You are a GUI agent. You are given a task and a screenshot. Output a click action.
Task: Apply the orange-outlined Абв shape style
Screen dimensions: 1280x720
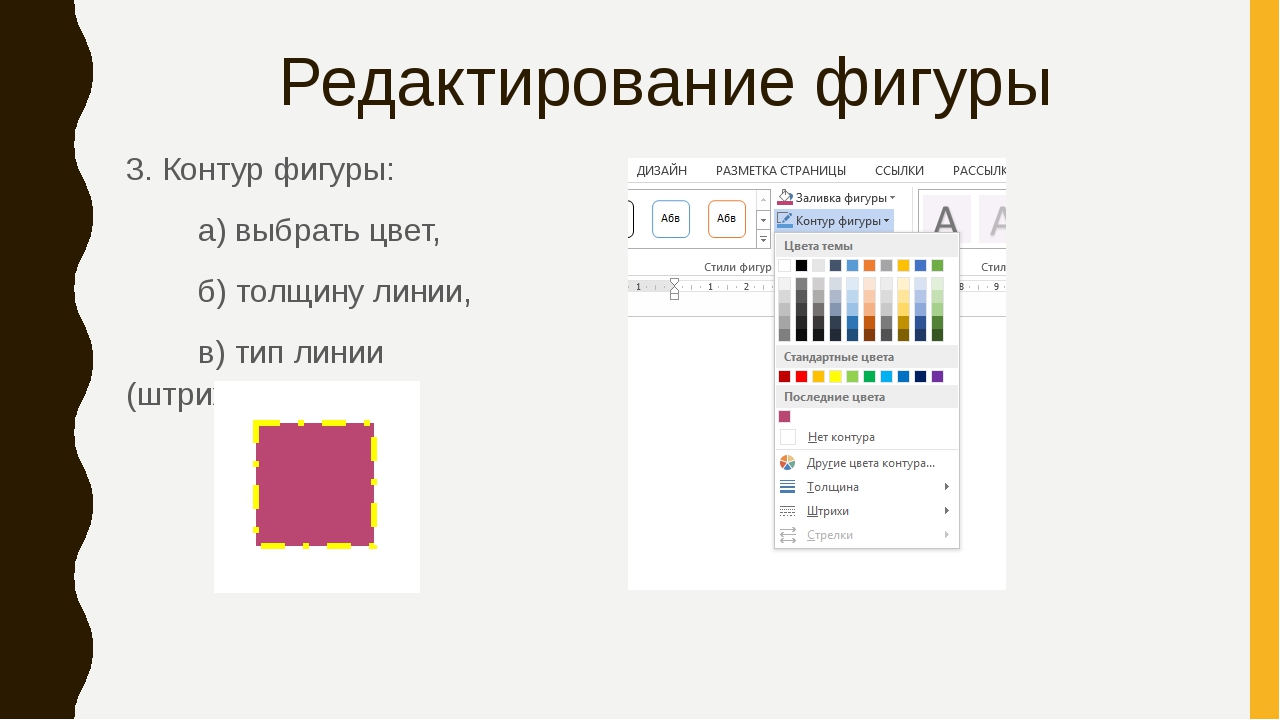pyautogui.click(x=727, y=219)
